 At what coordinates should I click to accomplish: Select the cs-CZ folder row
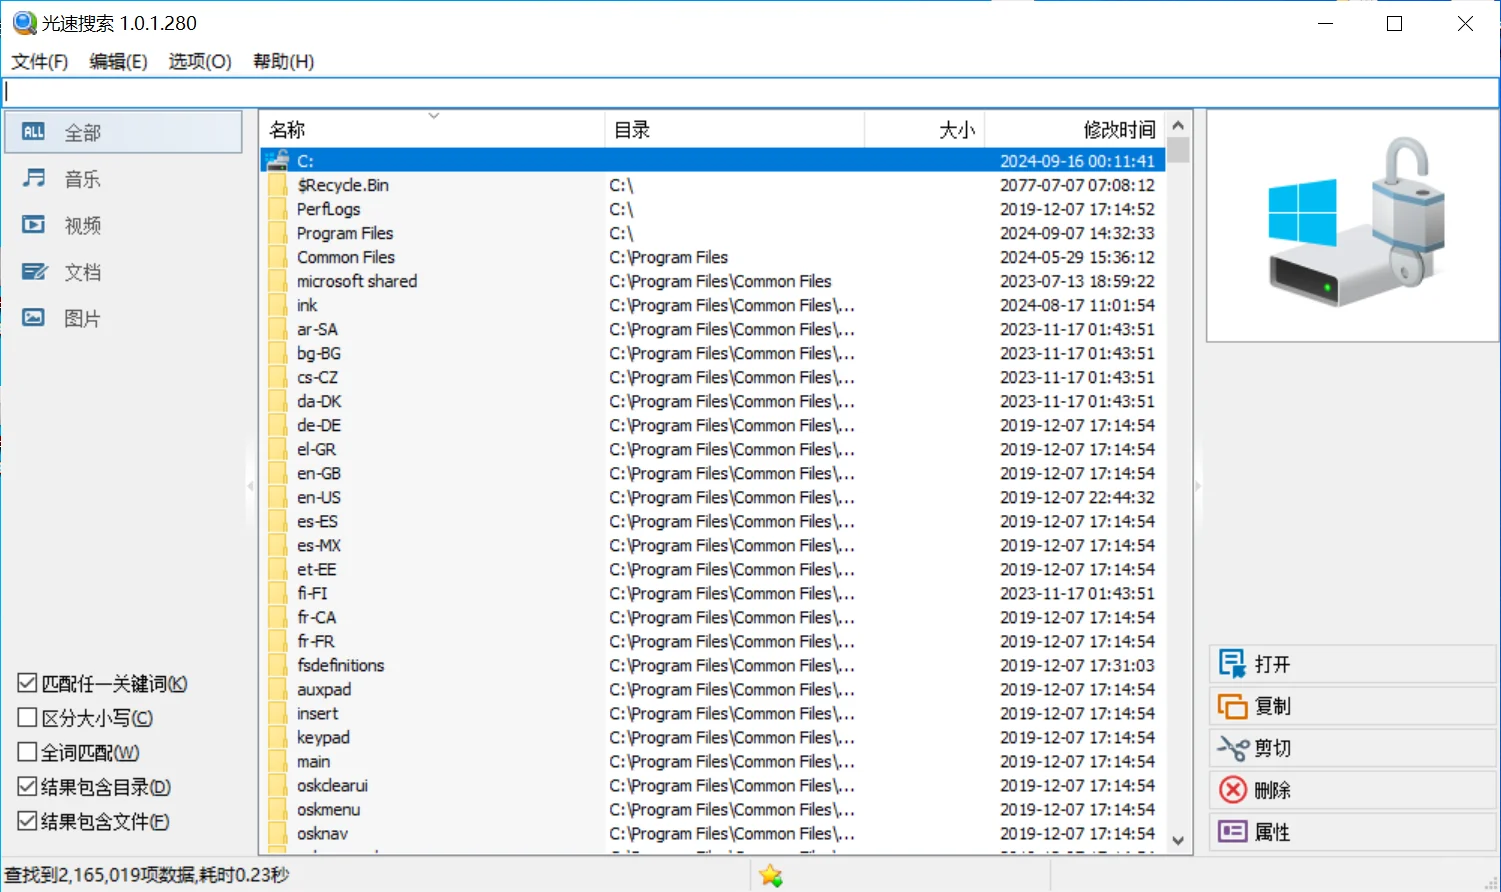pos(713,377)
